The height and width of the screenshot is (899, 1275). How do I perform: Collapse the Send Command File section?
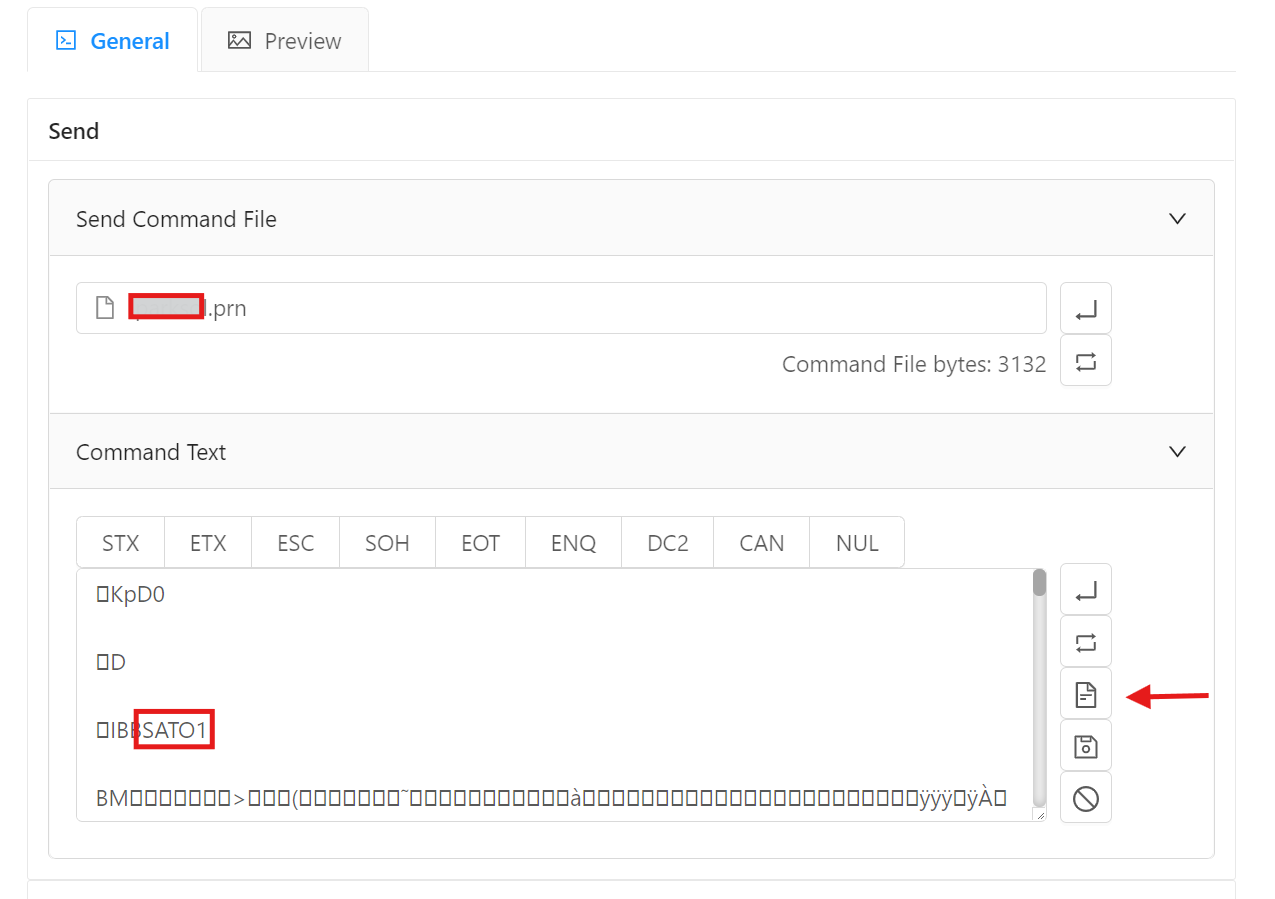(x=1177, y=219)
